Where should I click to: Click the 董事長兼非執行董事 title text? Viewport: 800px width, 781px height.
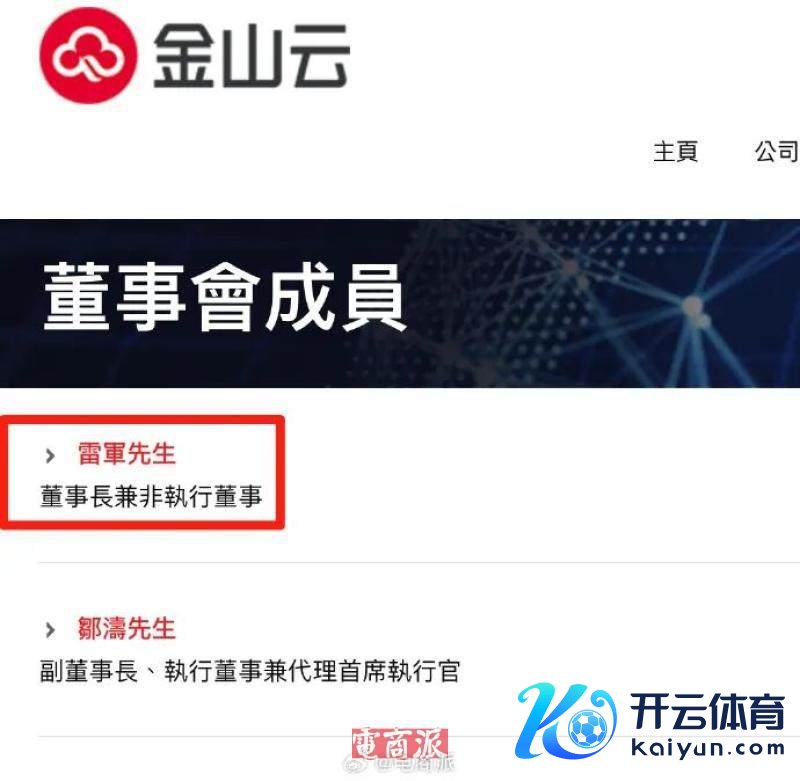click(151, 496)
